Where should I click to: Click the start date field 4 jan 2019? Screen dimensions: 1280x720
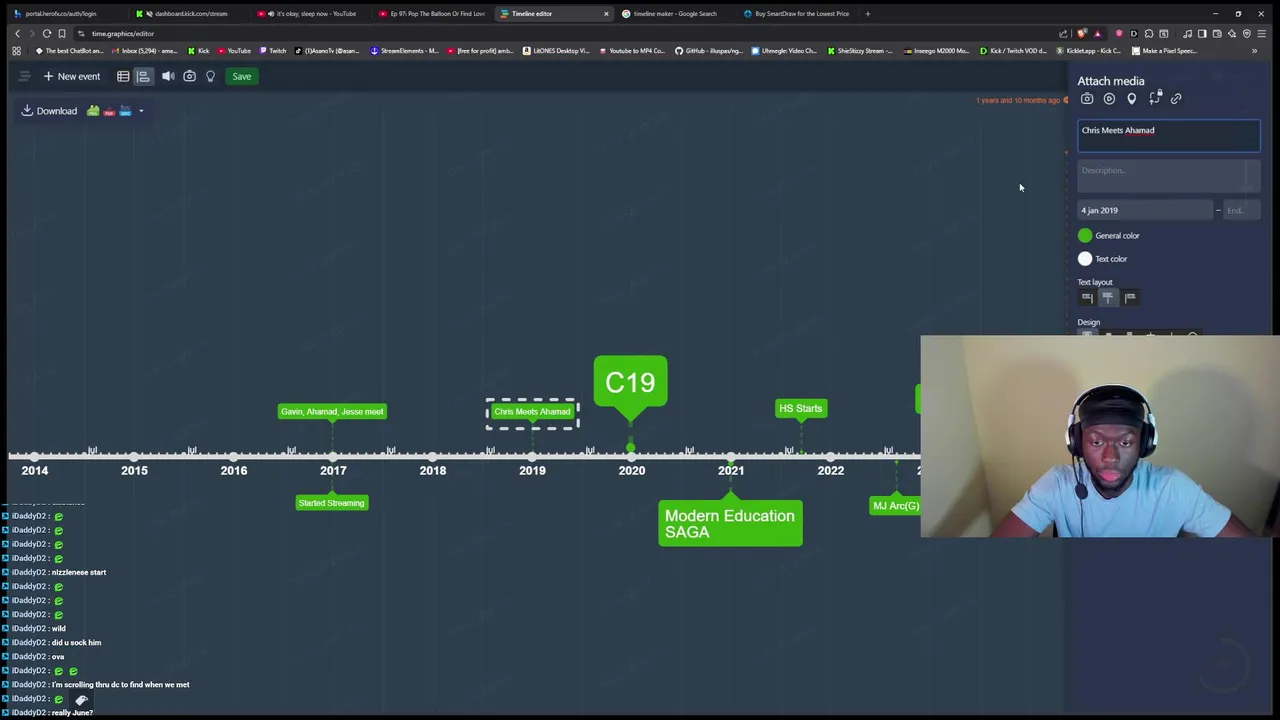tap(1145, 210)
